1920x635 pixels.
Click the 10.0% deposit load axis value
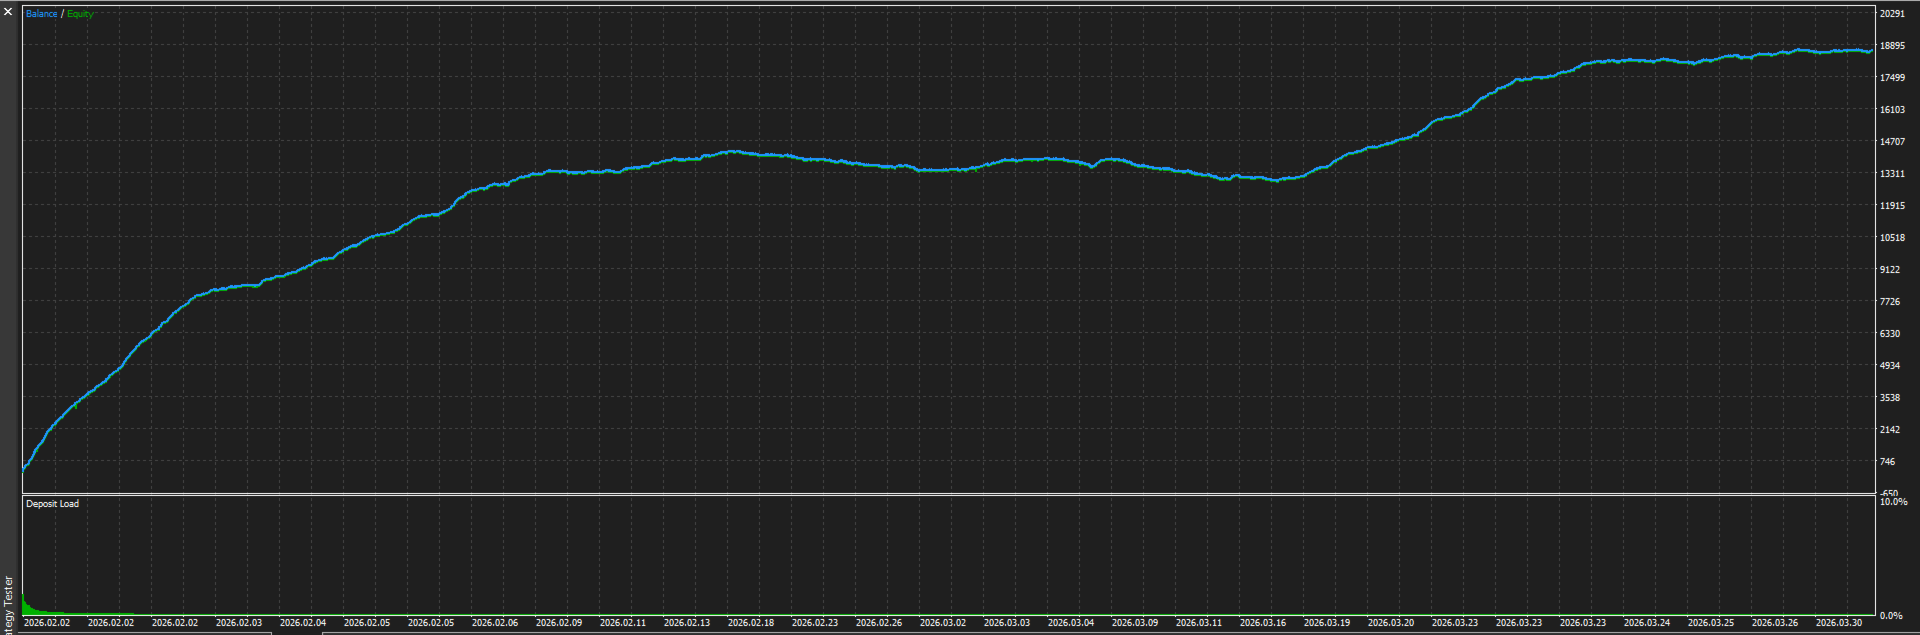[1893, 502]
